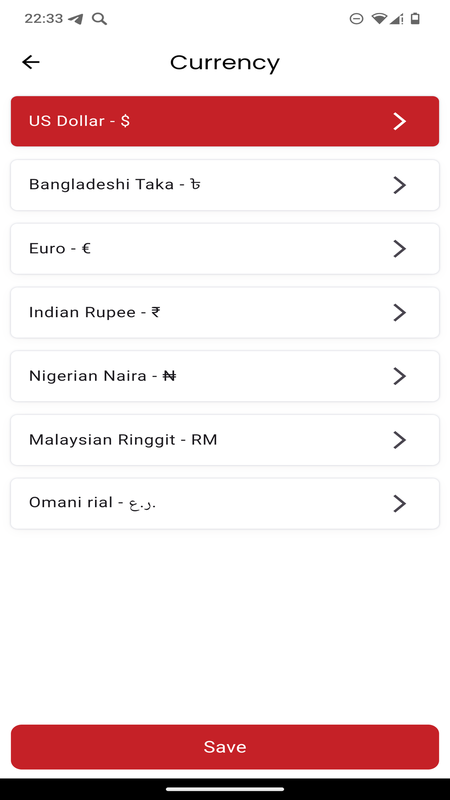Tap the chevron beside Euro
Screen dimensions: 450x800
tap(399, 249)
